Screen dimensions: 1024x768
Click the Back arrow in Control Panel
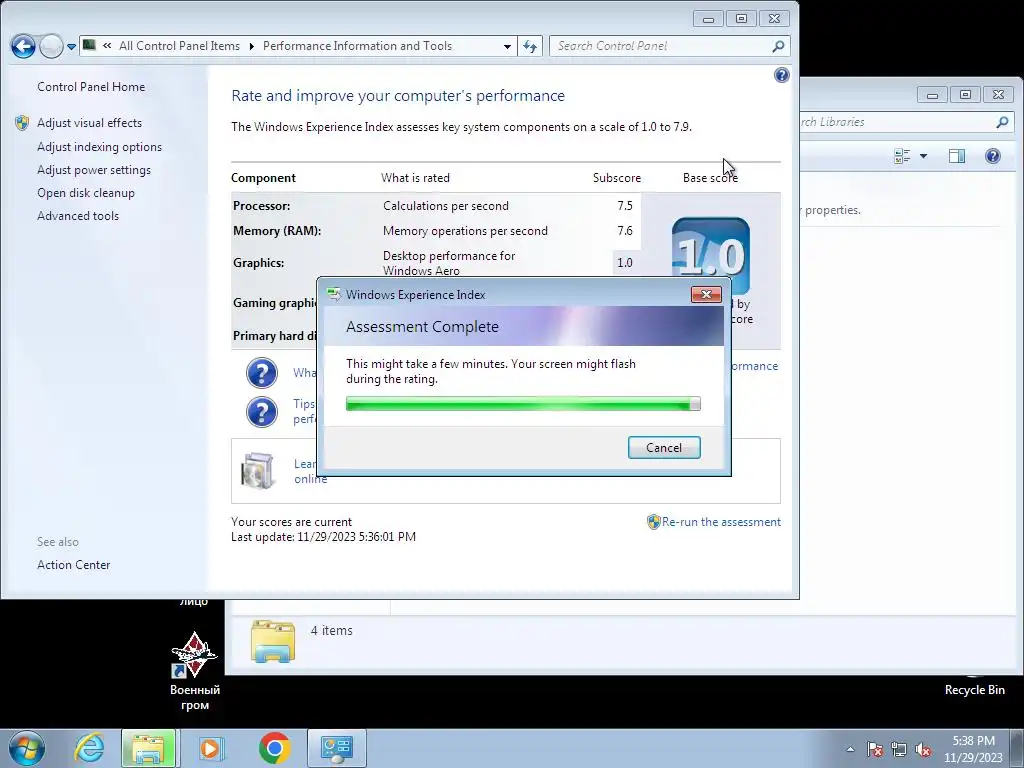pyautogui.click(x=23, y=46)
